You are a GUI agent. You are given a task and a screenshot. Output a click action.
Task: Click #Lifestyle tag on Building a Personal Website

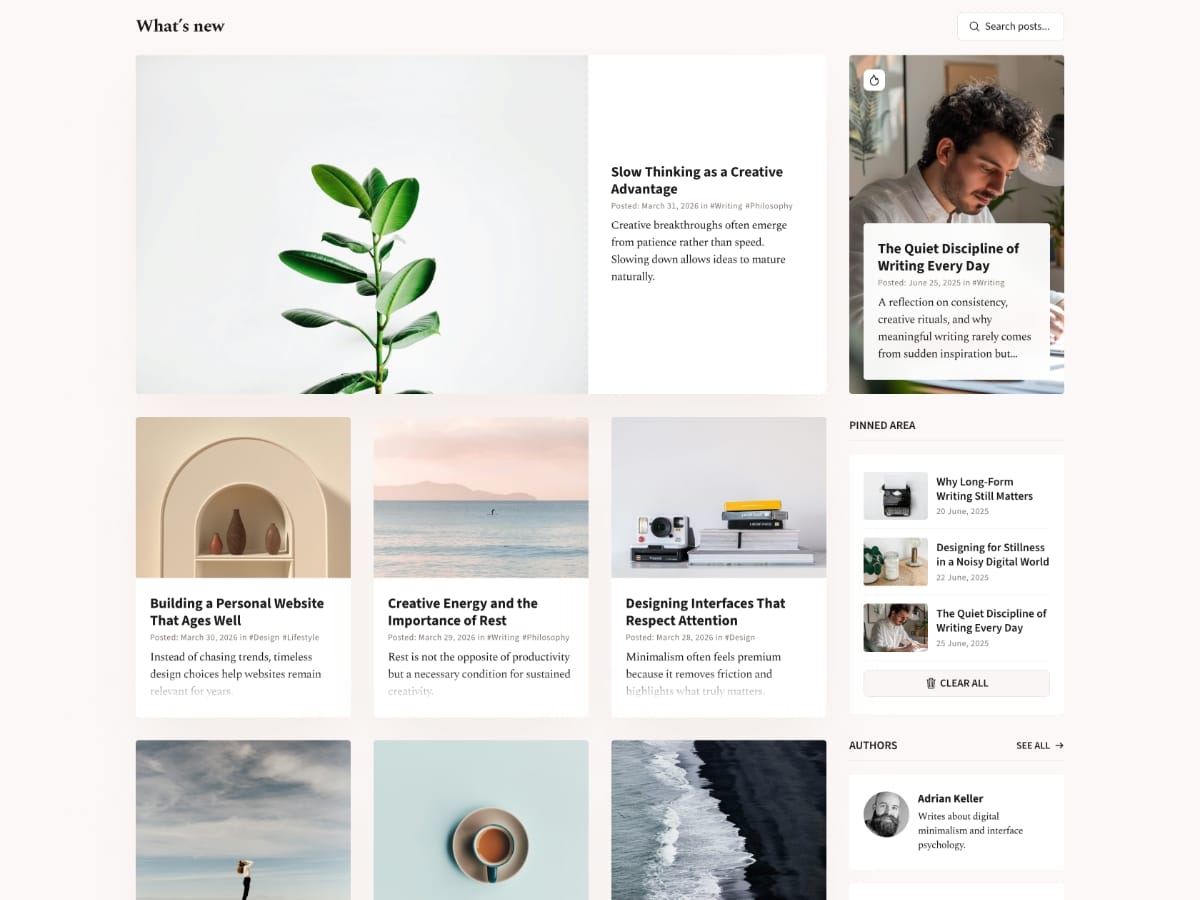point(301,637)
